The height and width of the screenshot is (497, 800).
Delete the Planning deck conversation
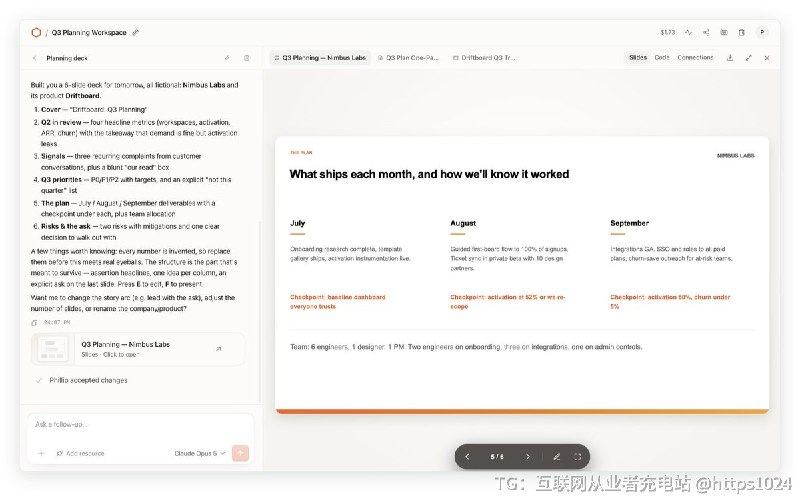(246, 58)
